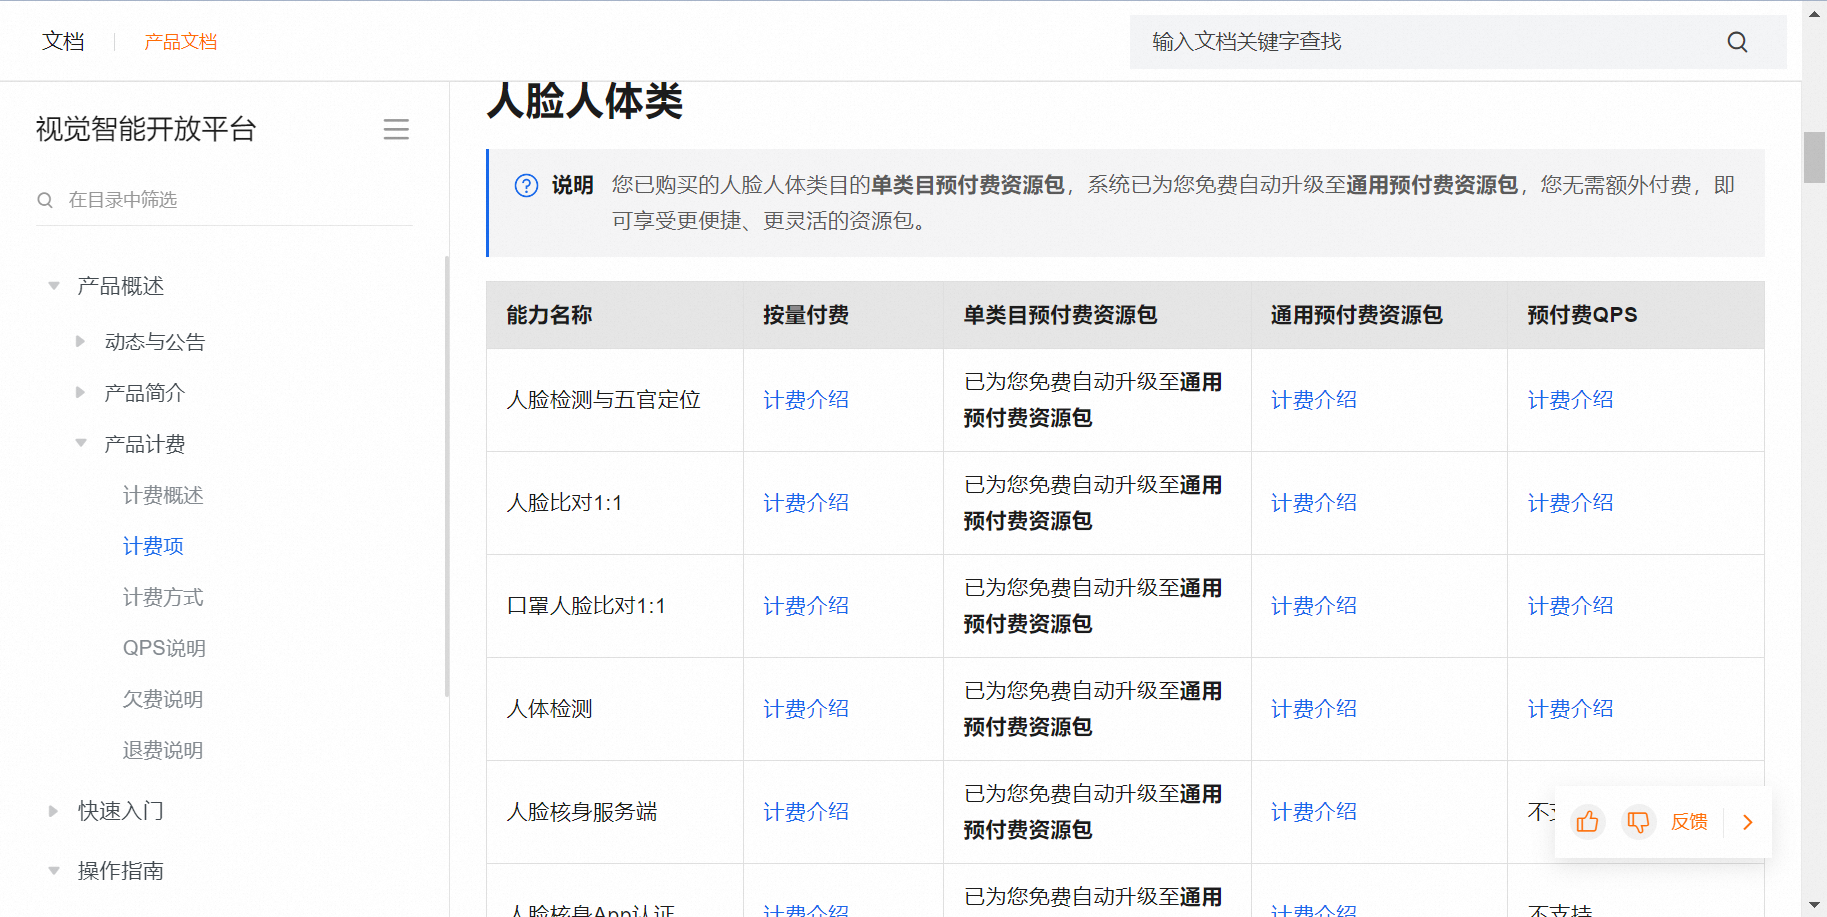The height and width of the screenshot is (917, 1827).
Task: Click the page vertical scrollbar thumb
Action: 1814,157
